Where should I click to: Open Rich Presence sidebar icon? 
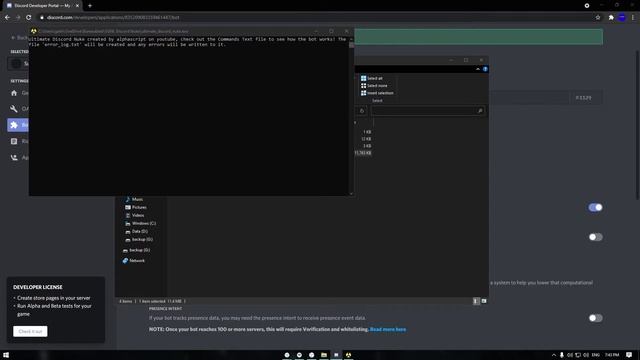point(14,141)
